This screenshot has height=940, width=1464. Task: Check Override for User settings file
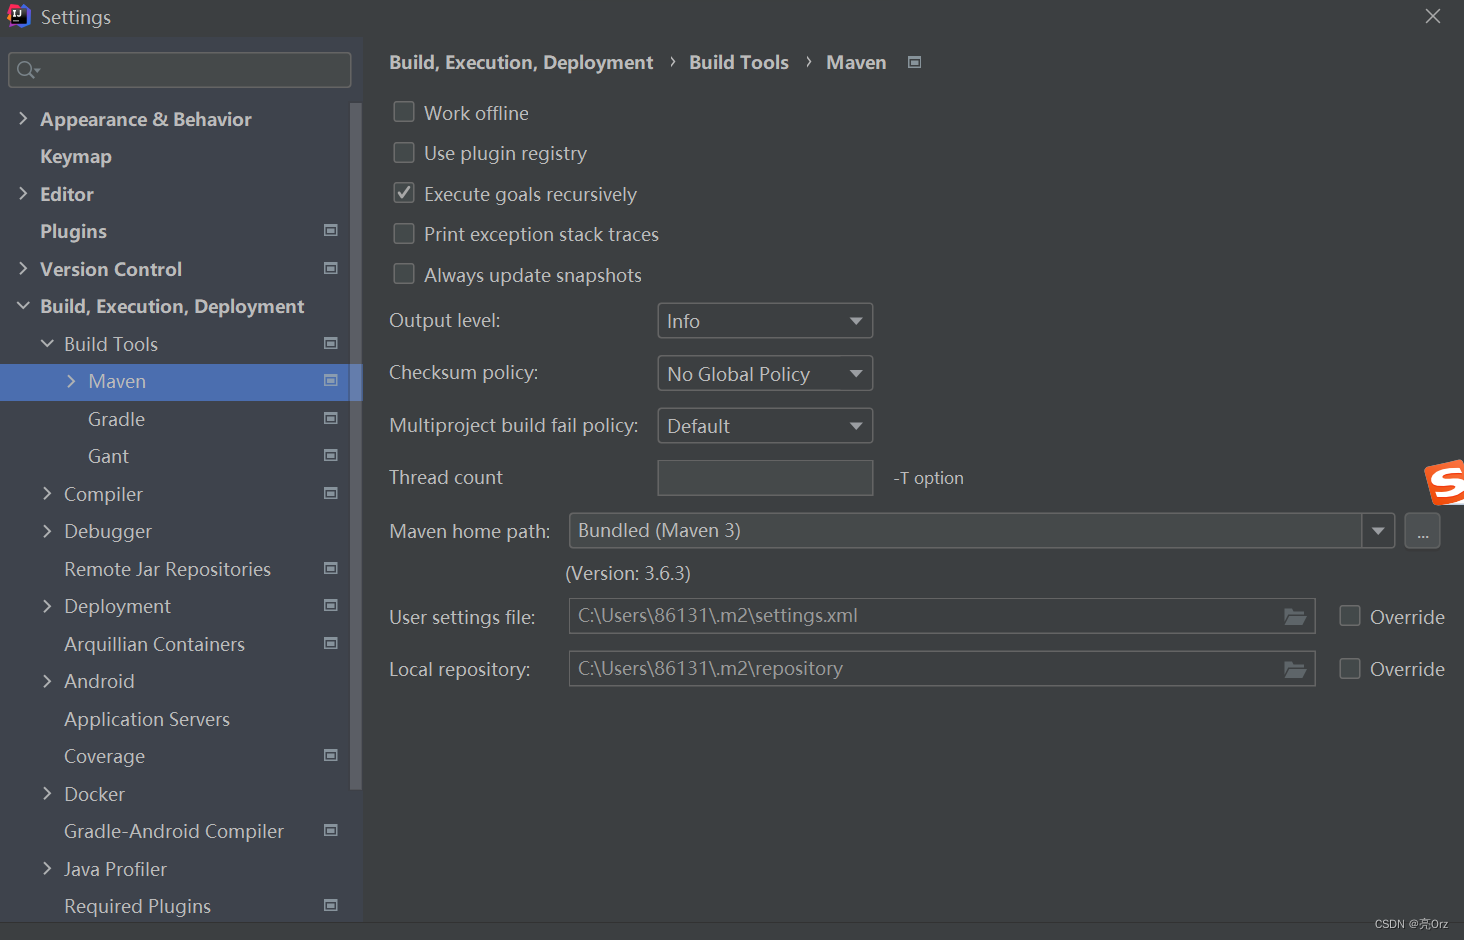(x=1350, y=616)
